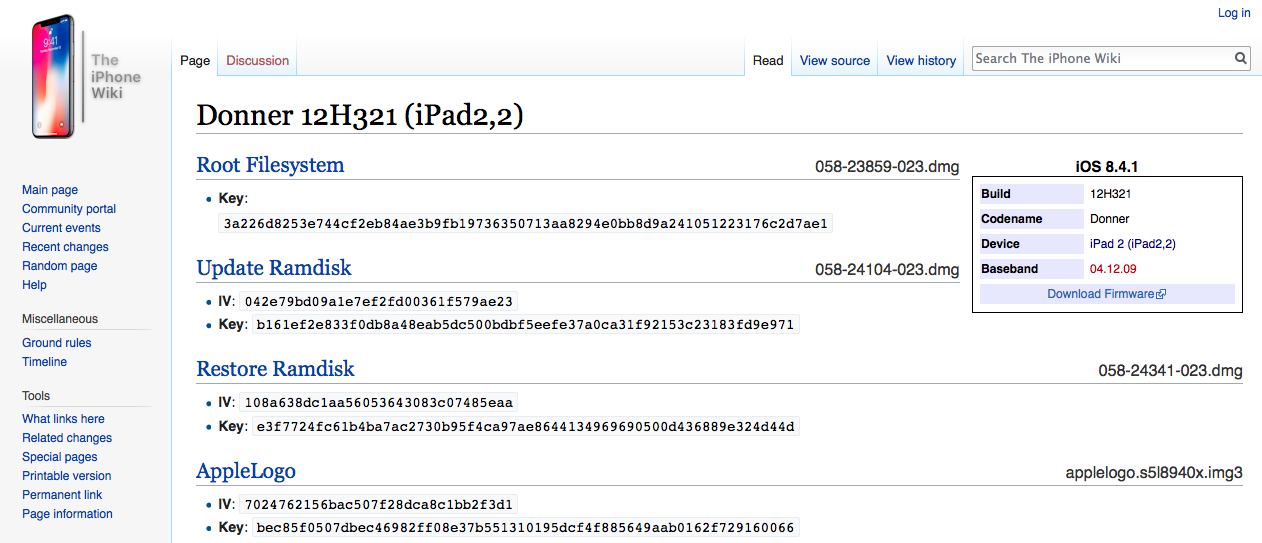
Task: Click the iPhone Wiki logo image
Action: (x=86, y=76)
